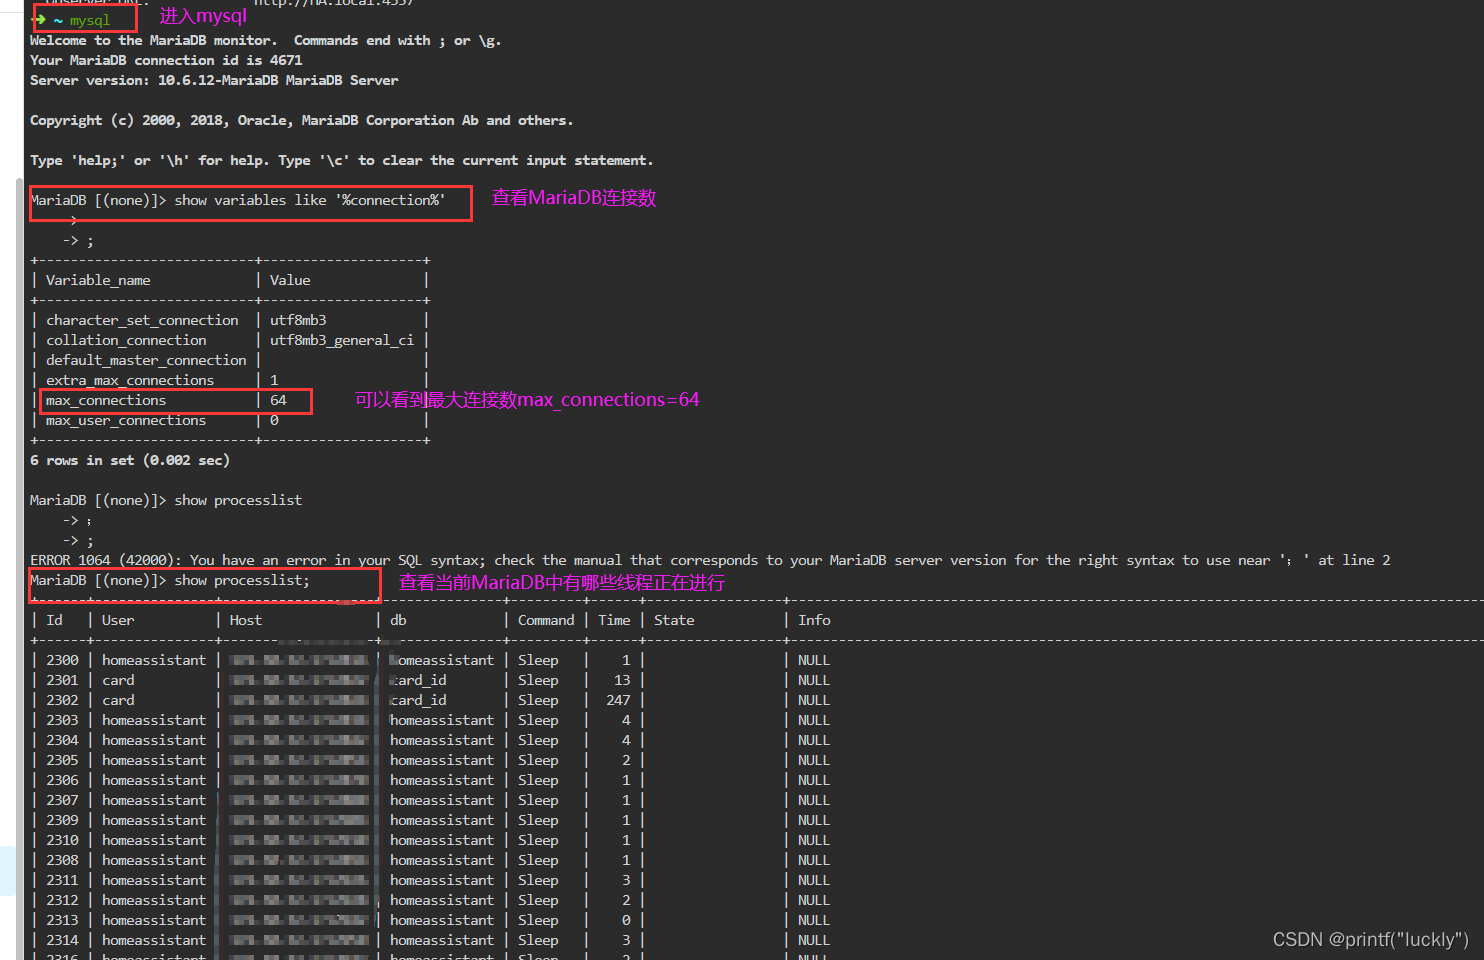Click the '6 rows in set (0.002 sec)' line
This screenshot has height=960, width=1484.
130,460
